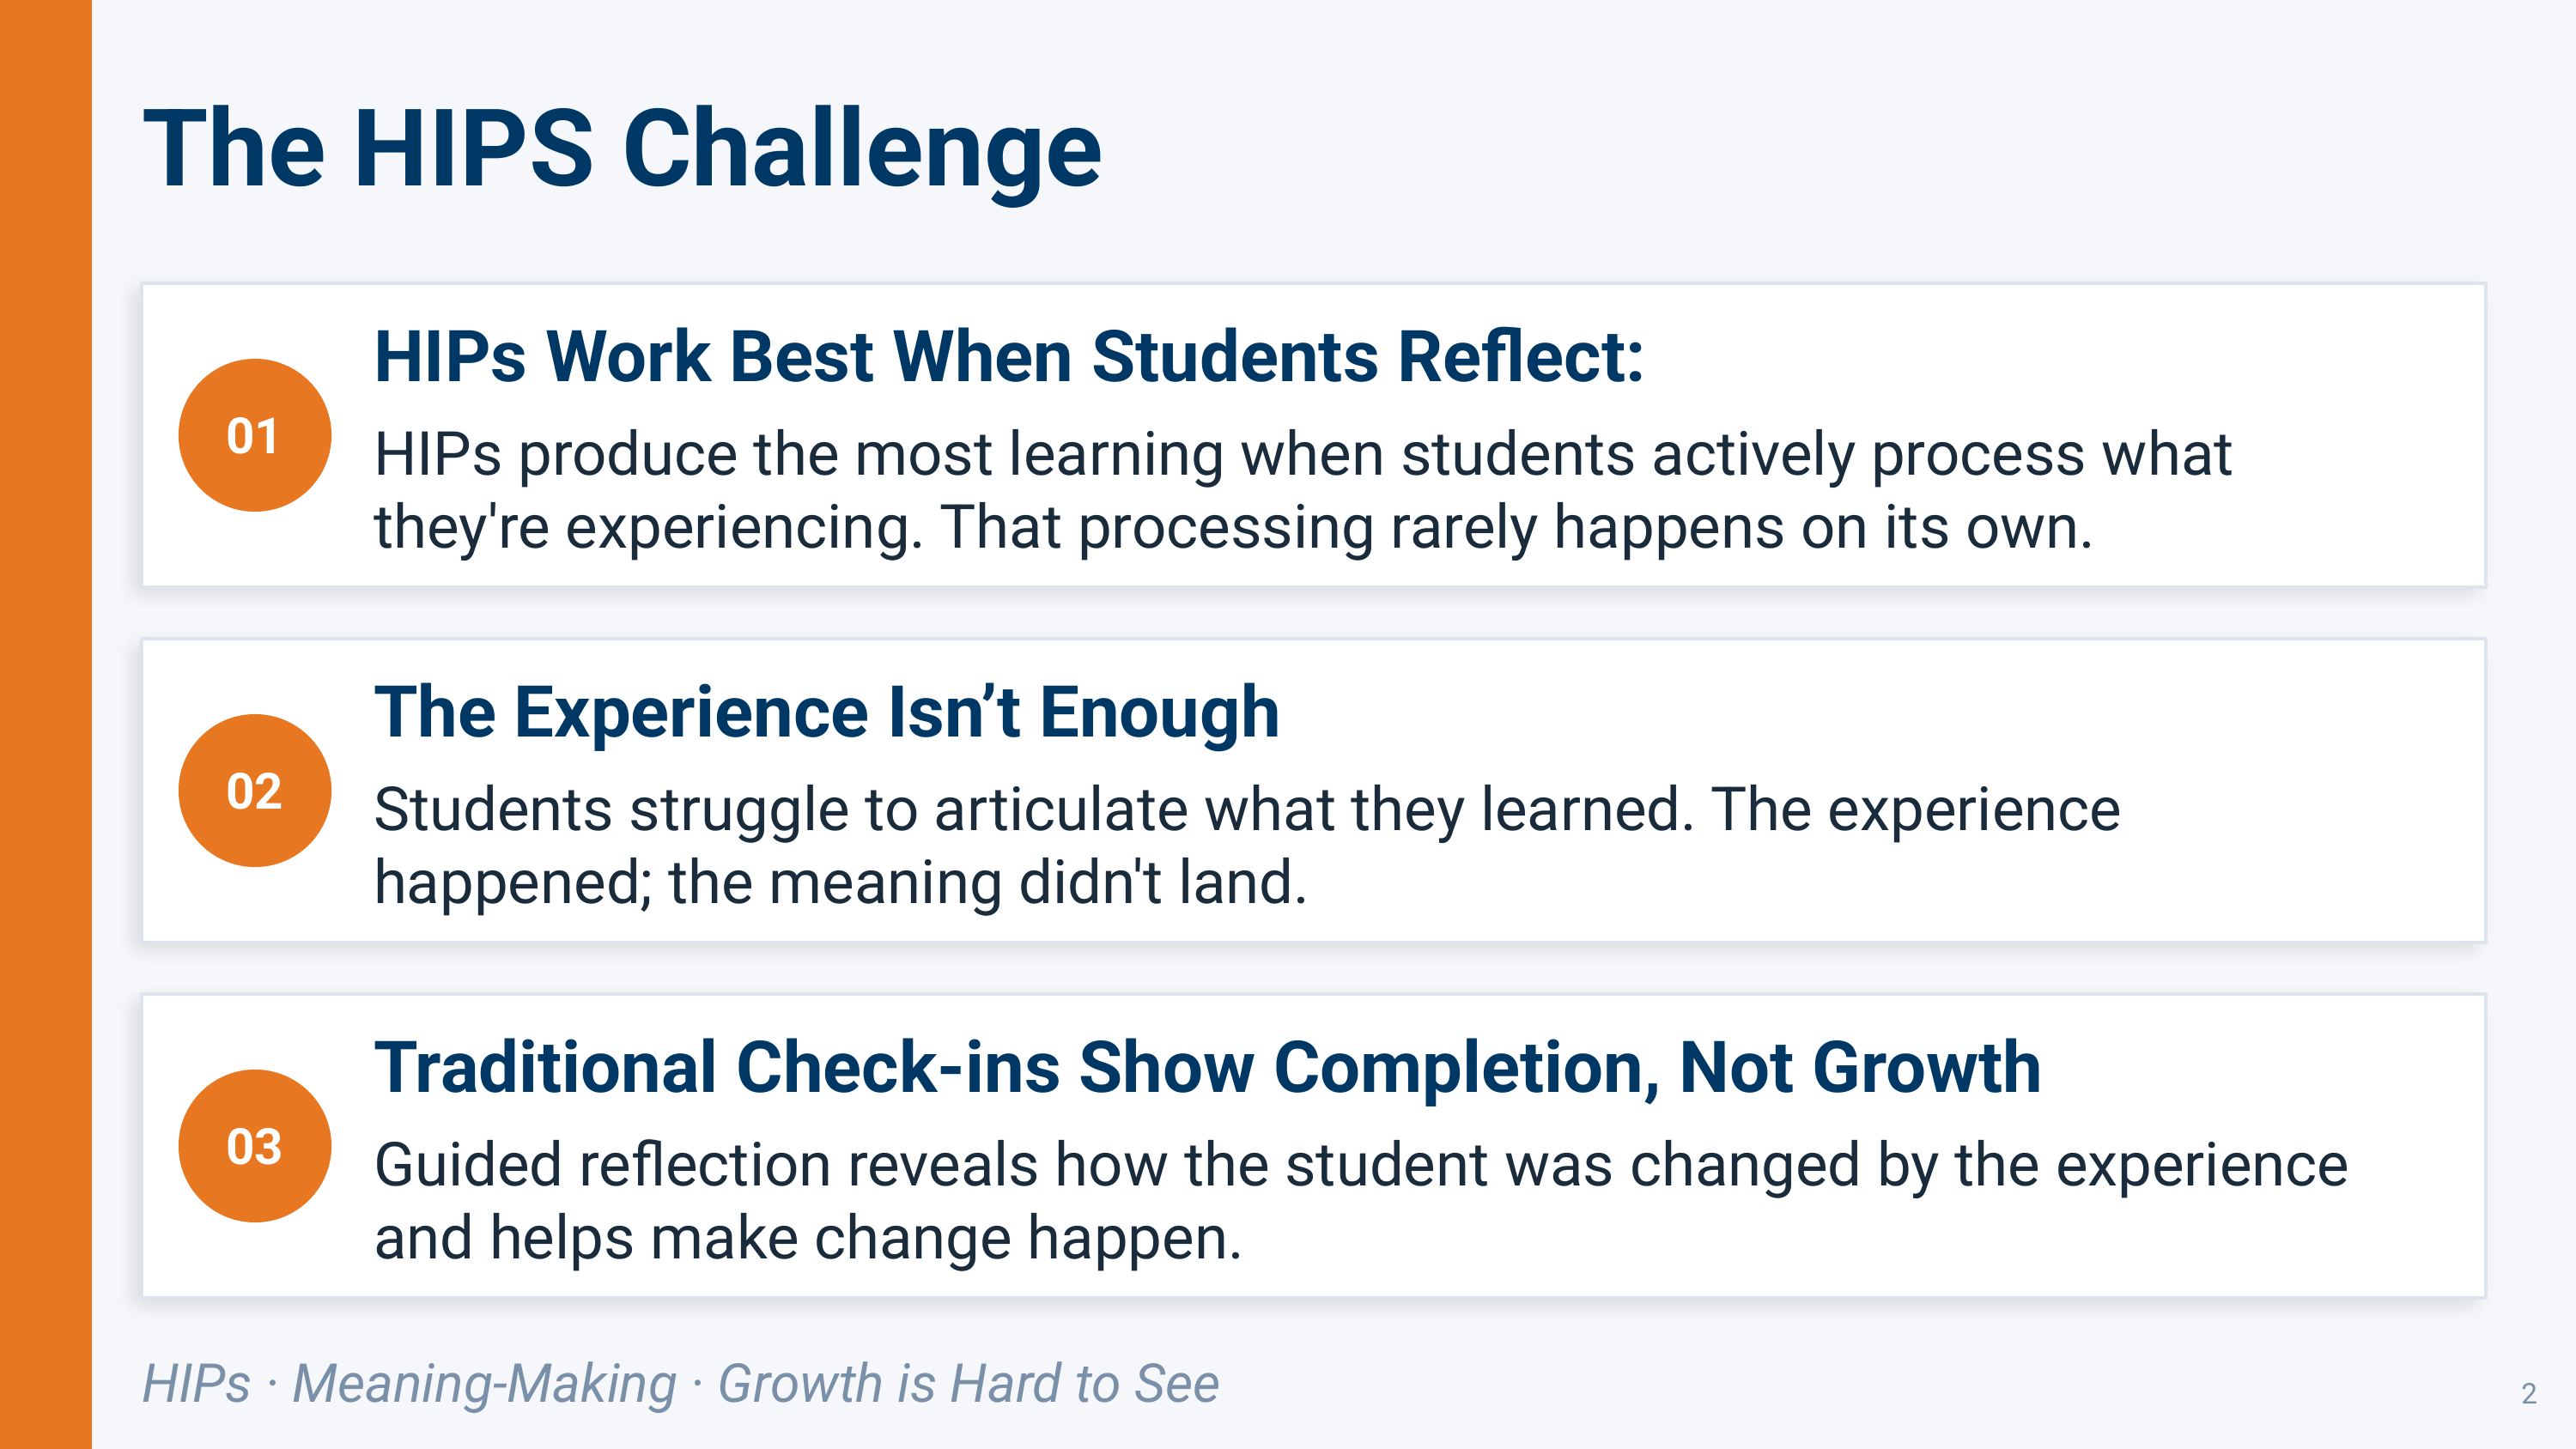Click the orange 02 circle badge

tap(254, 790)
